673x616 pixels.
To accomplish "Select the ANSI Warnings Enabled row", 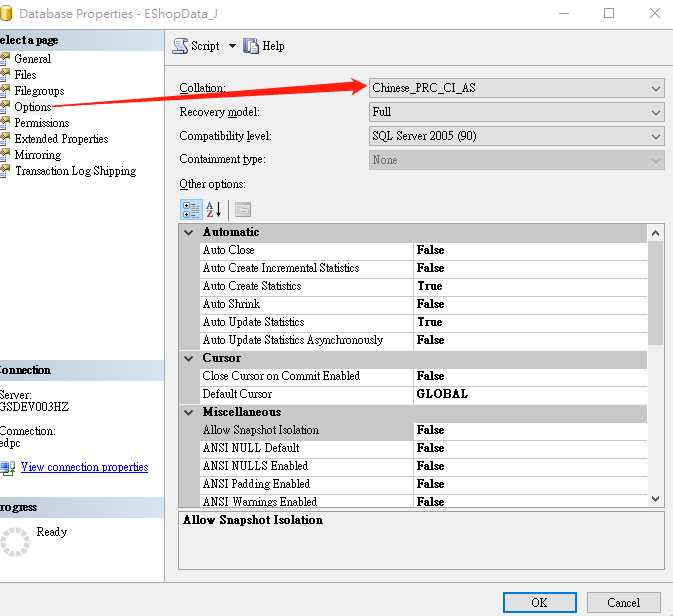I will click(x=424, y=501).
